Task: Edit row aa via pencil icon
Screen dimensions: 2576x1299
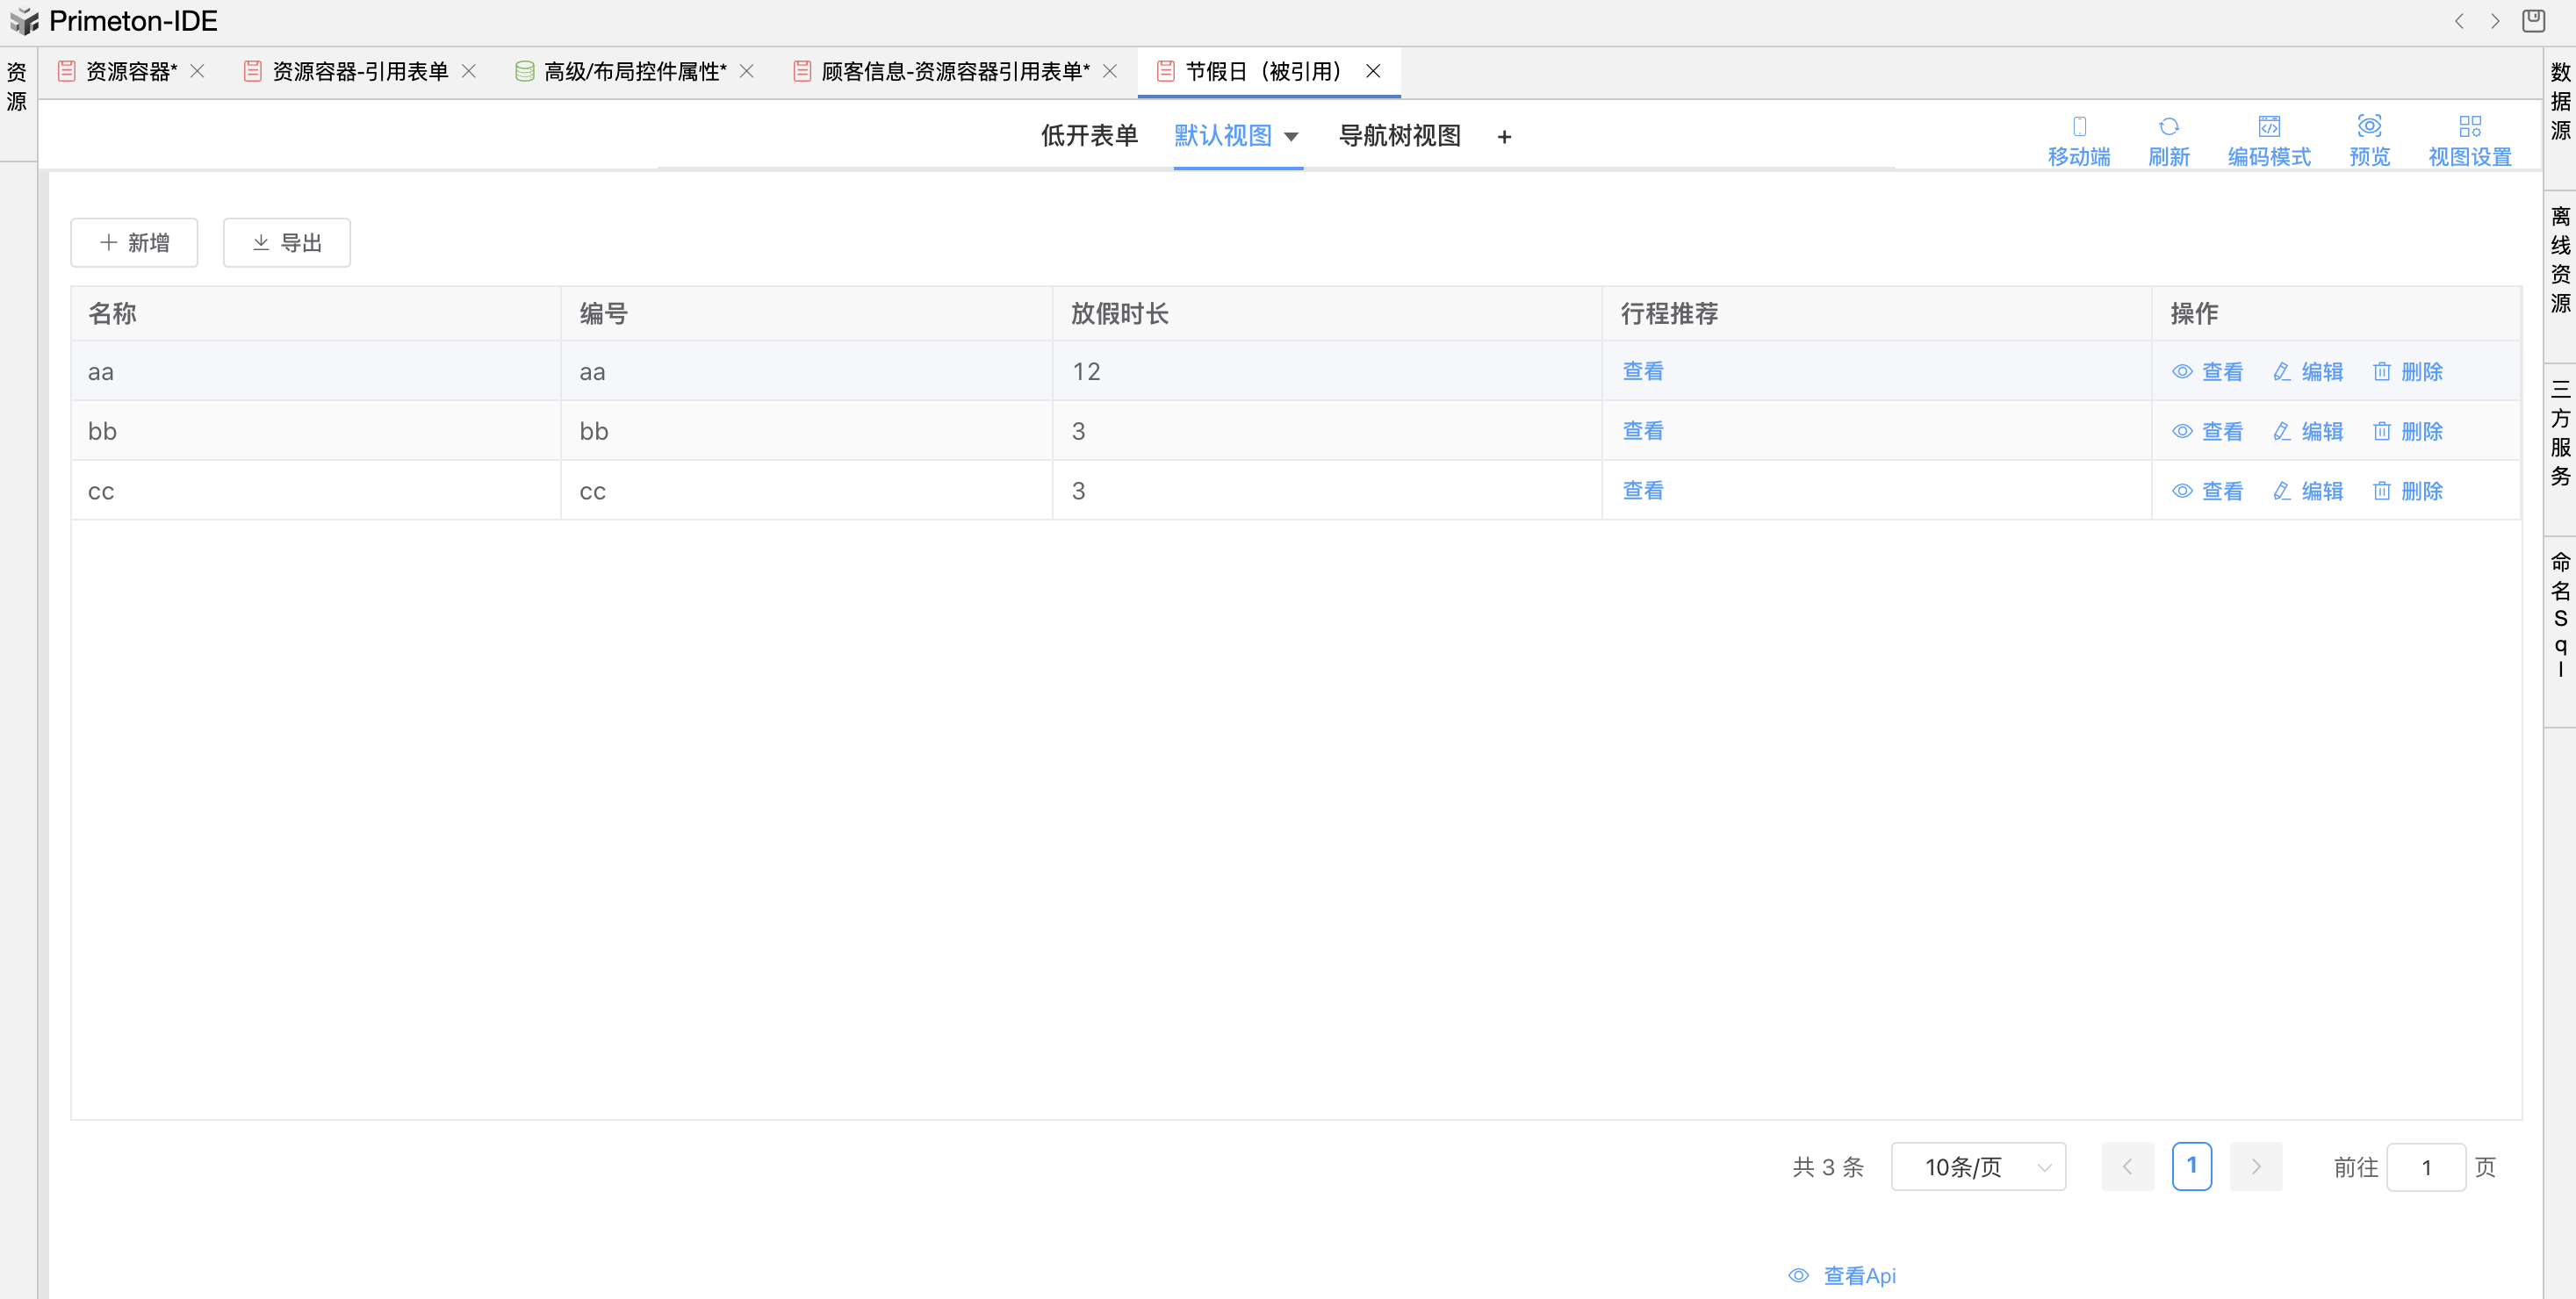Action: pos(2281,372)
